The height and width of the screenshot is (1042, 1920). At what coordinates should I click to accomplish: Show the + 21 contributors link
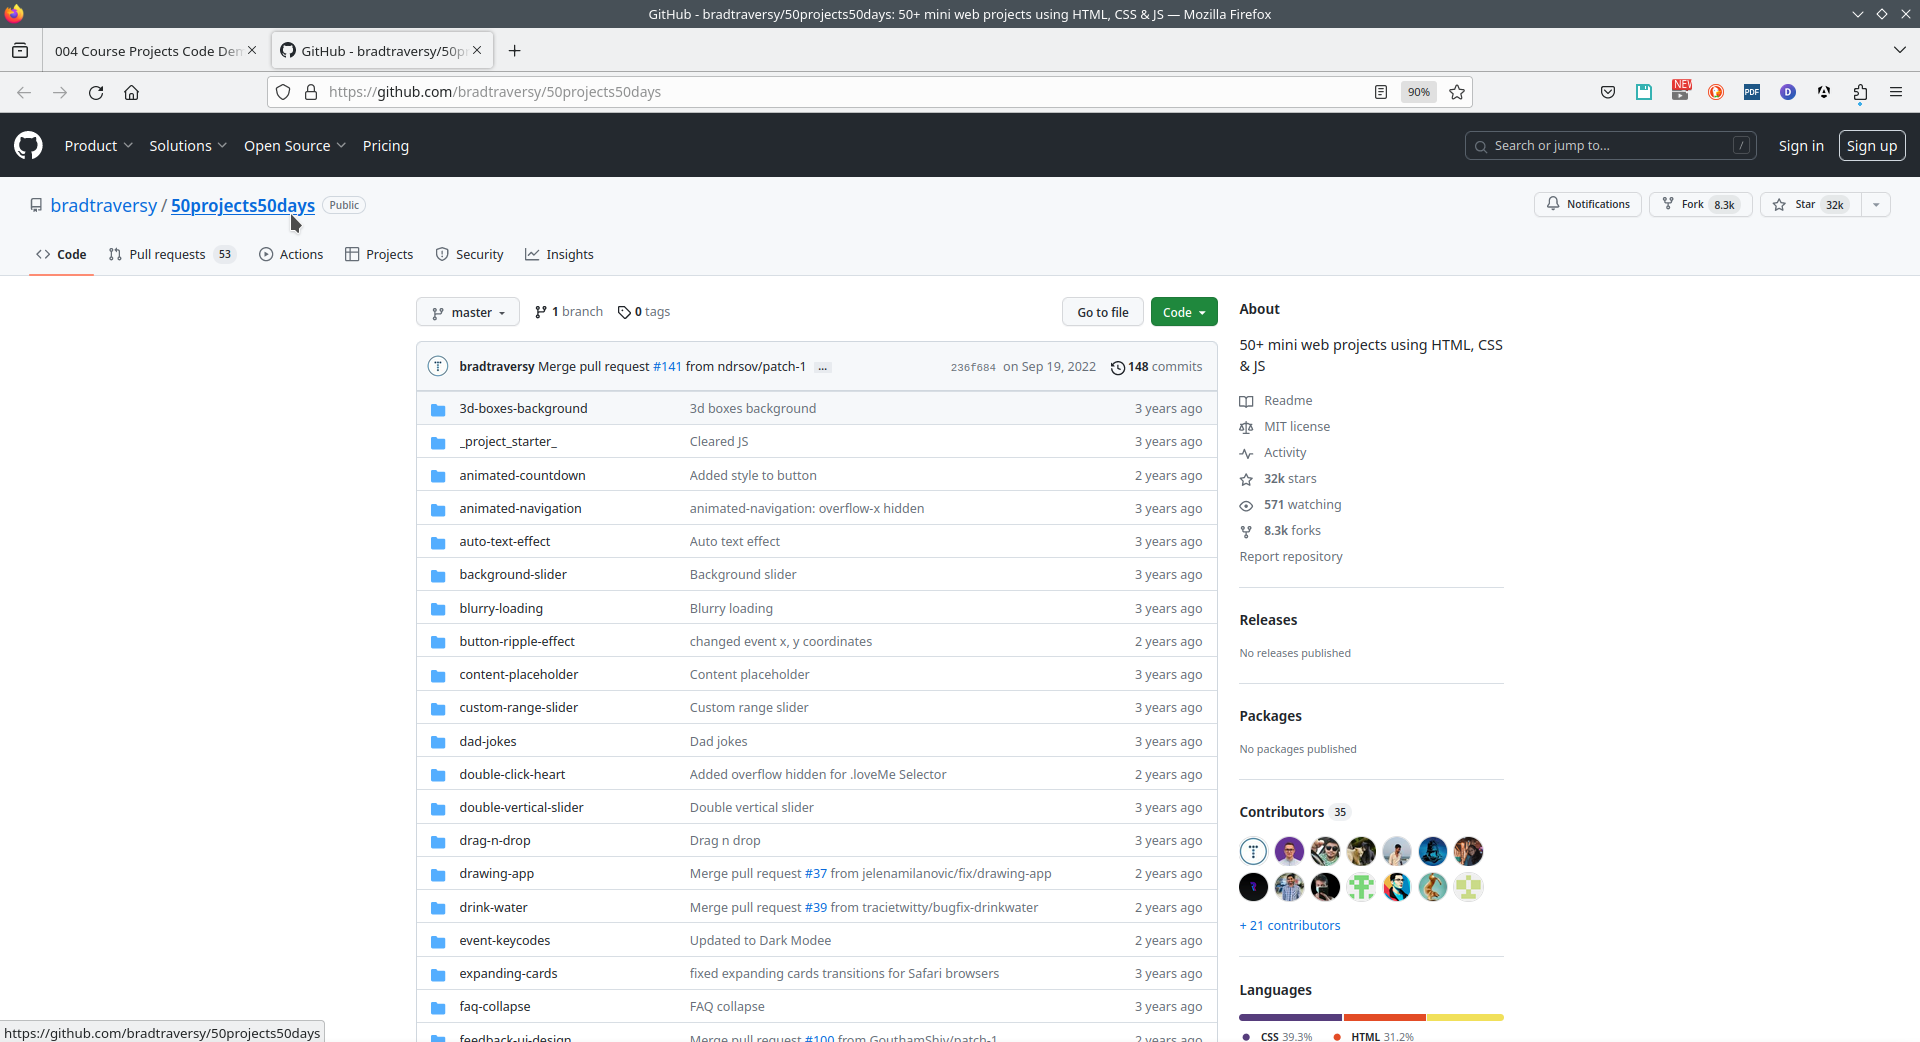[x=1290, y=926]
